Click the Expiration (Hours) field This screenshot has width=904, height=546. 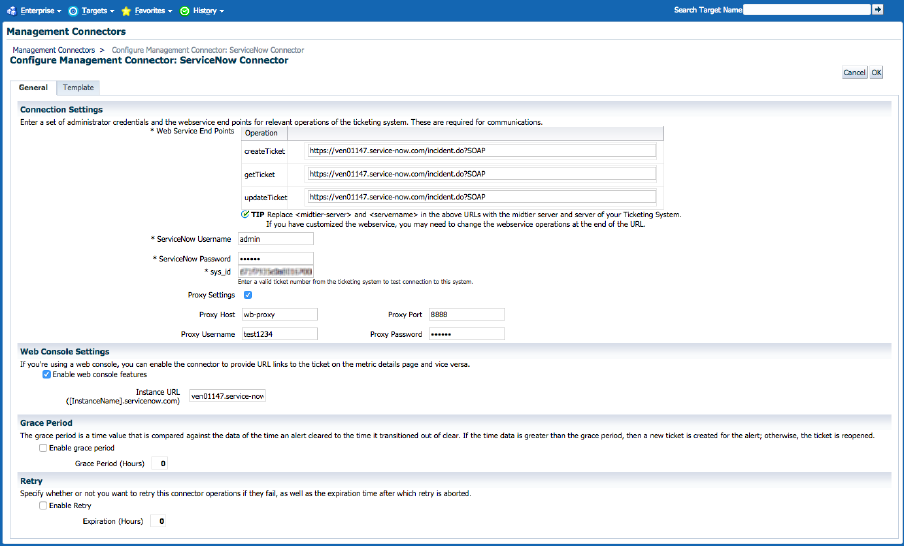[158, 521]
